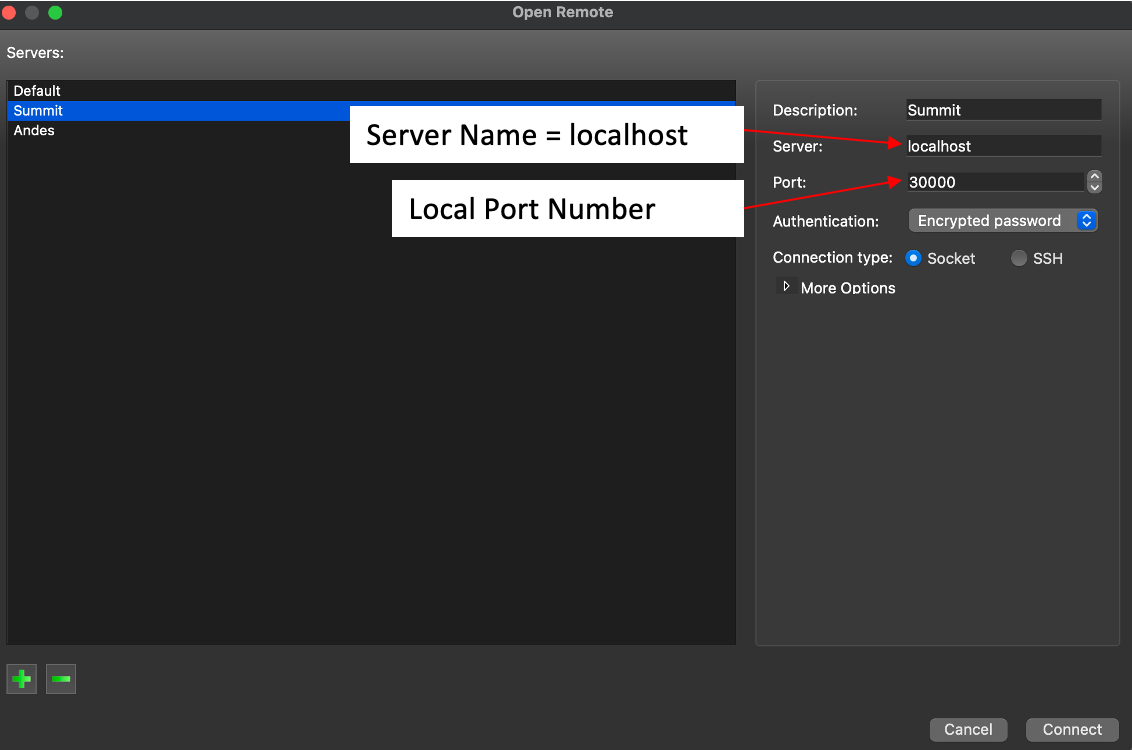
Task: Click the Server field containing localhost
Action: 1003,146
